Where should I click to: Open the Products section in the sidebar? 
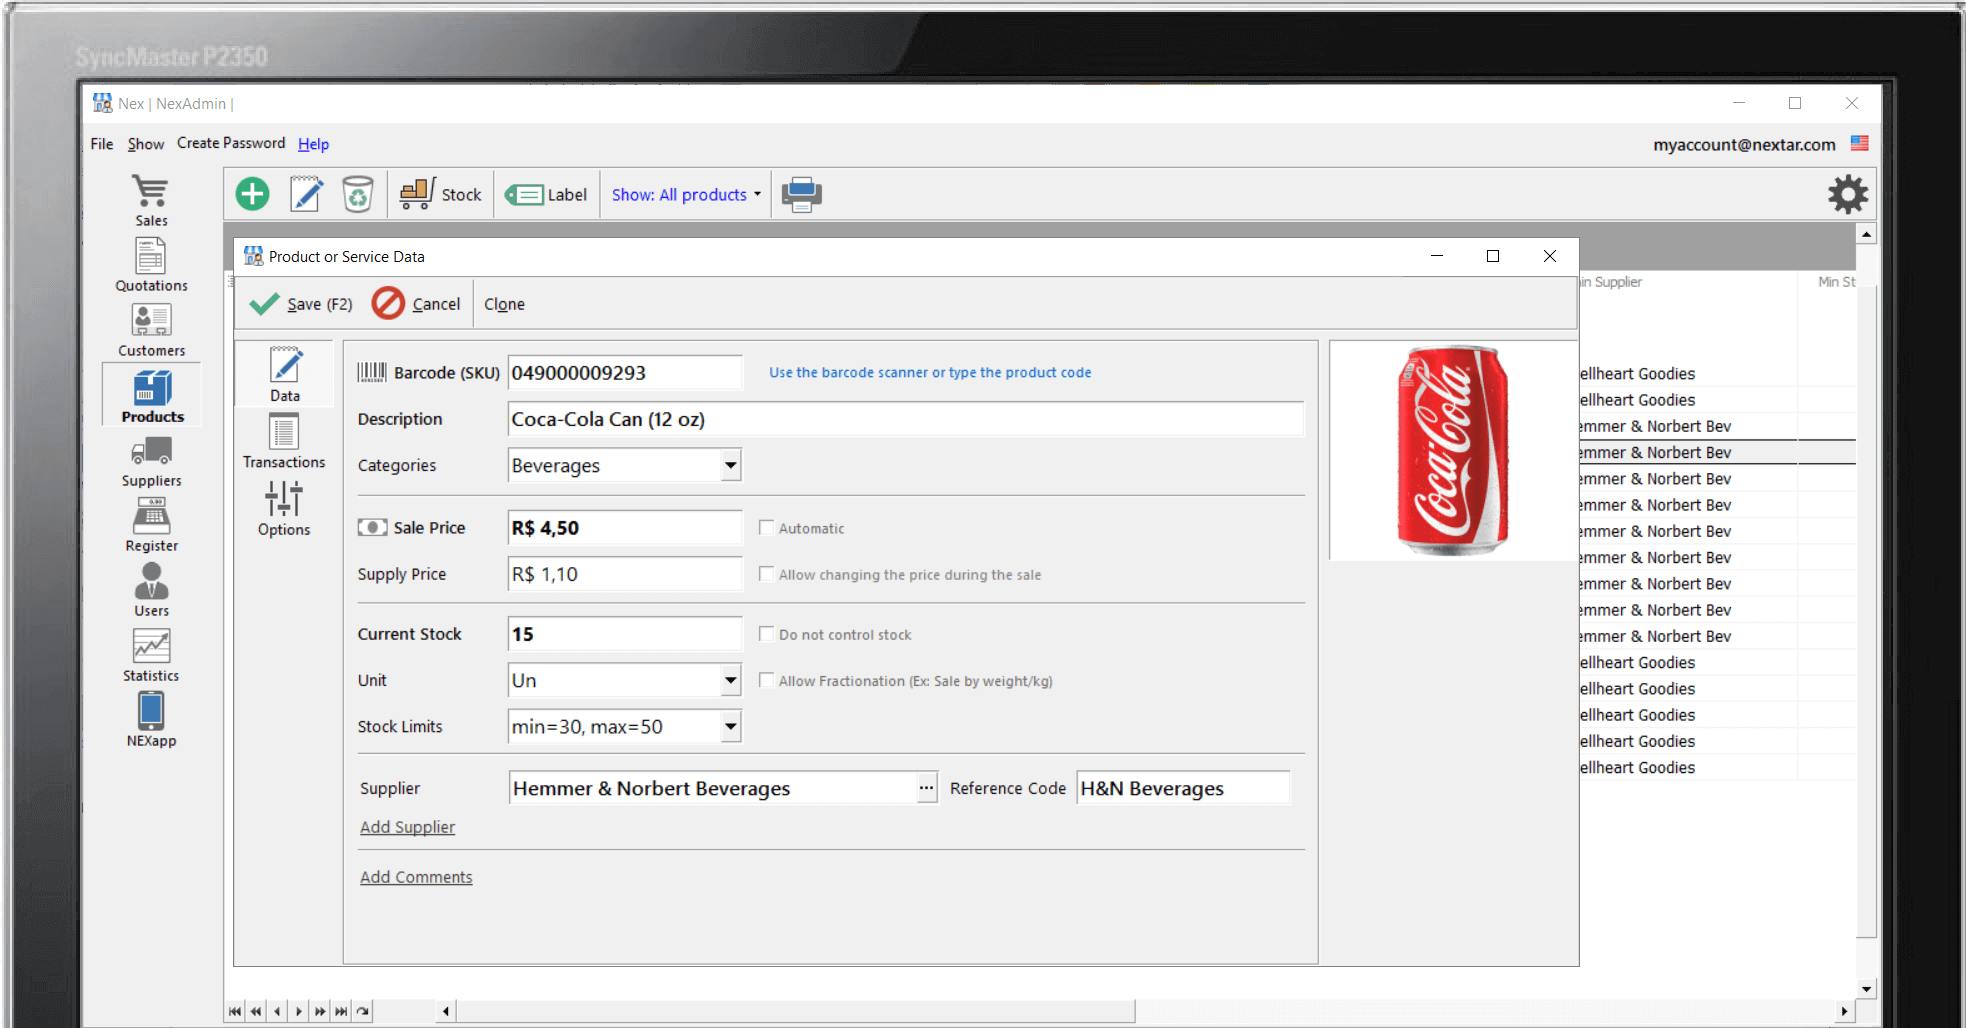[x=151, y=394]
